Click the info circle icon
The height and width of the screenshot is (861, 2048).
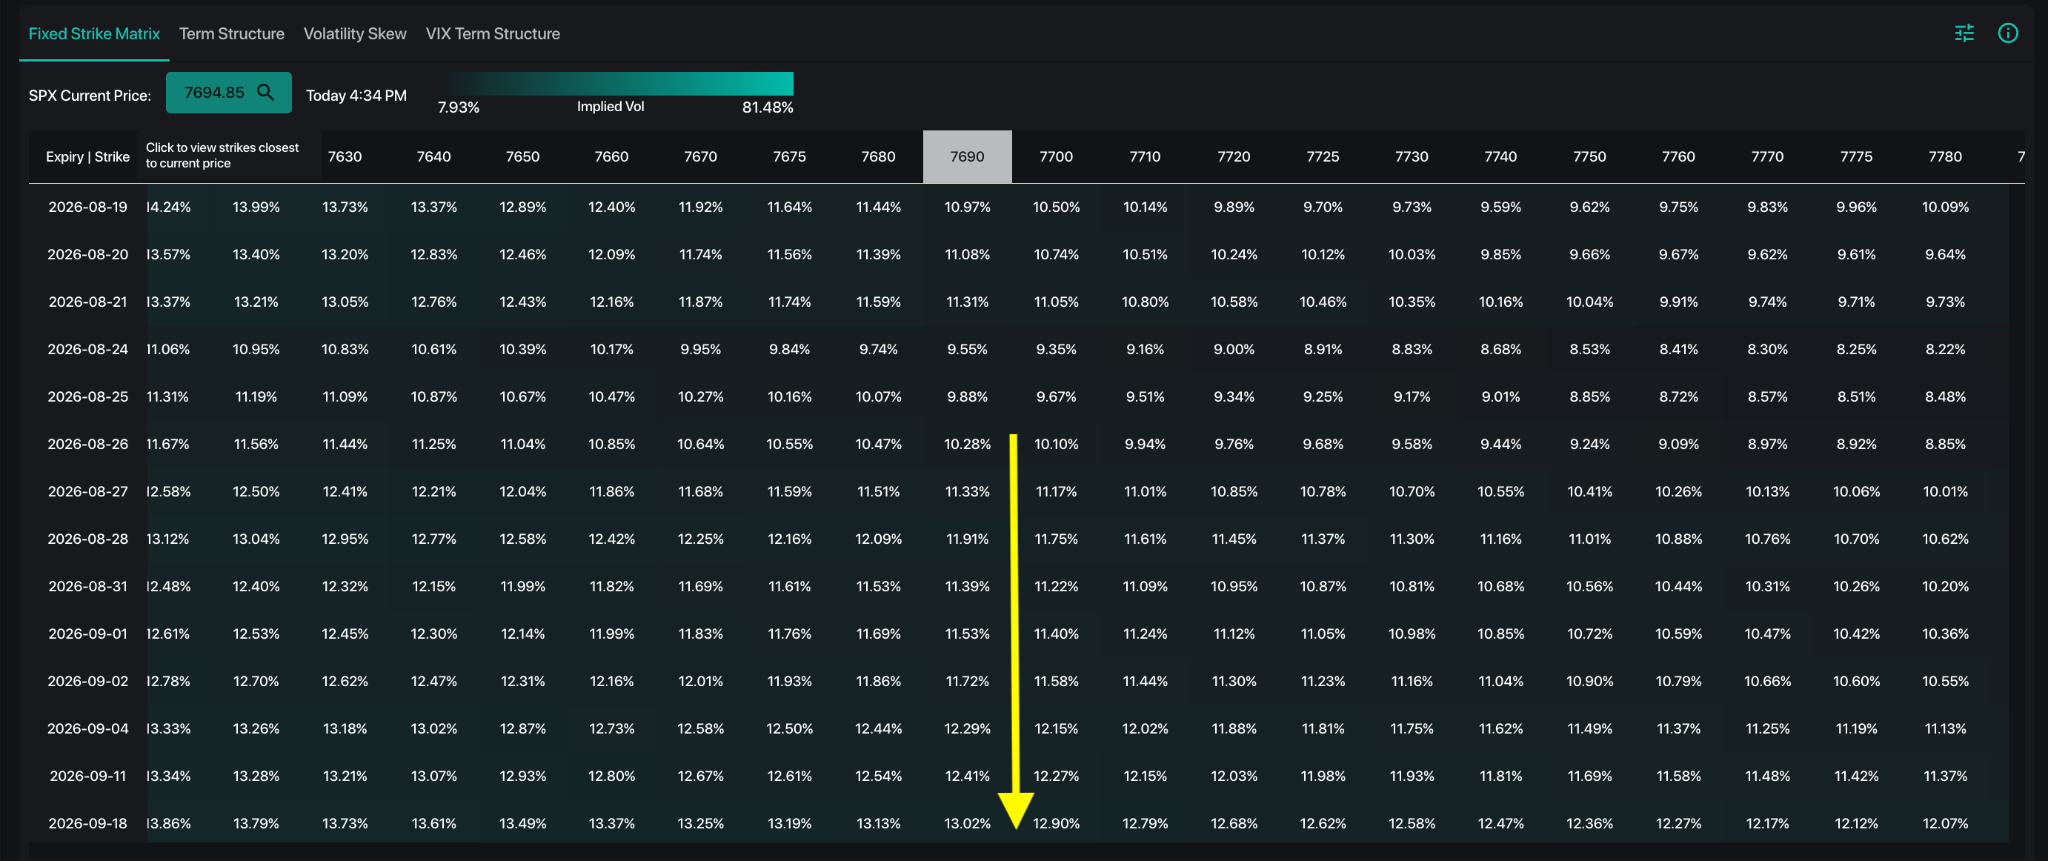2008,33
